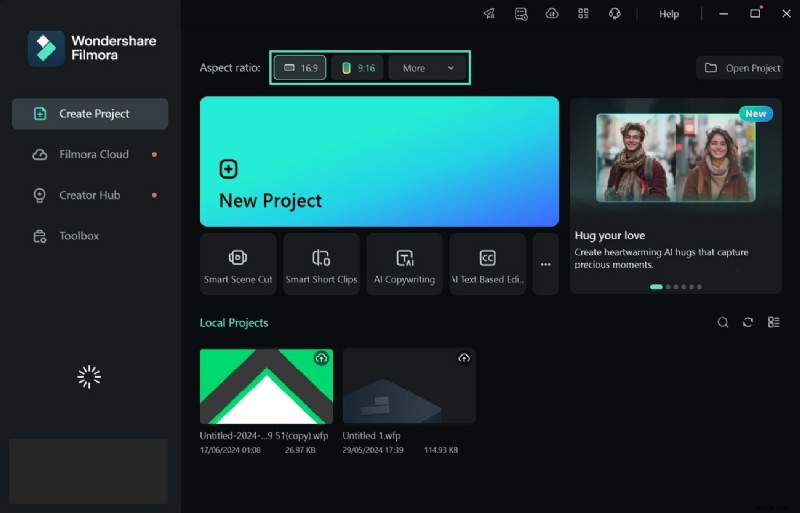Launch the Smart Short Clips tool
Image resolution: width=800 pixels, height=513 pixels.
coord(321,264)
